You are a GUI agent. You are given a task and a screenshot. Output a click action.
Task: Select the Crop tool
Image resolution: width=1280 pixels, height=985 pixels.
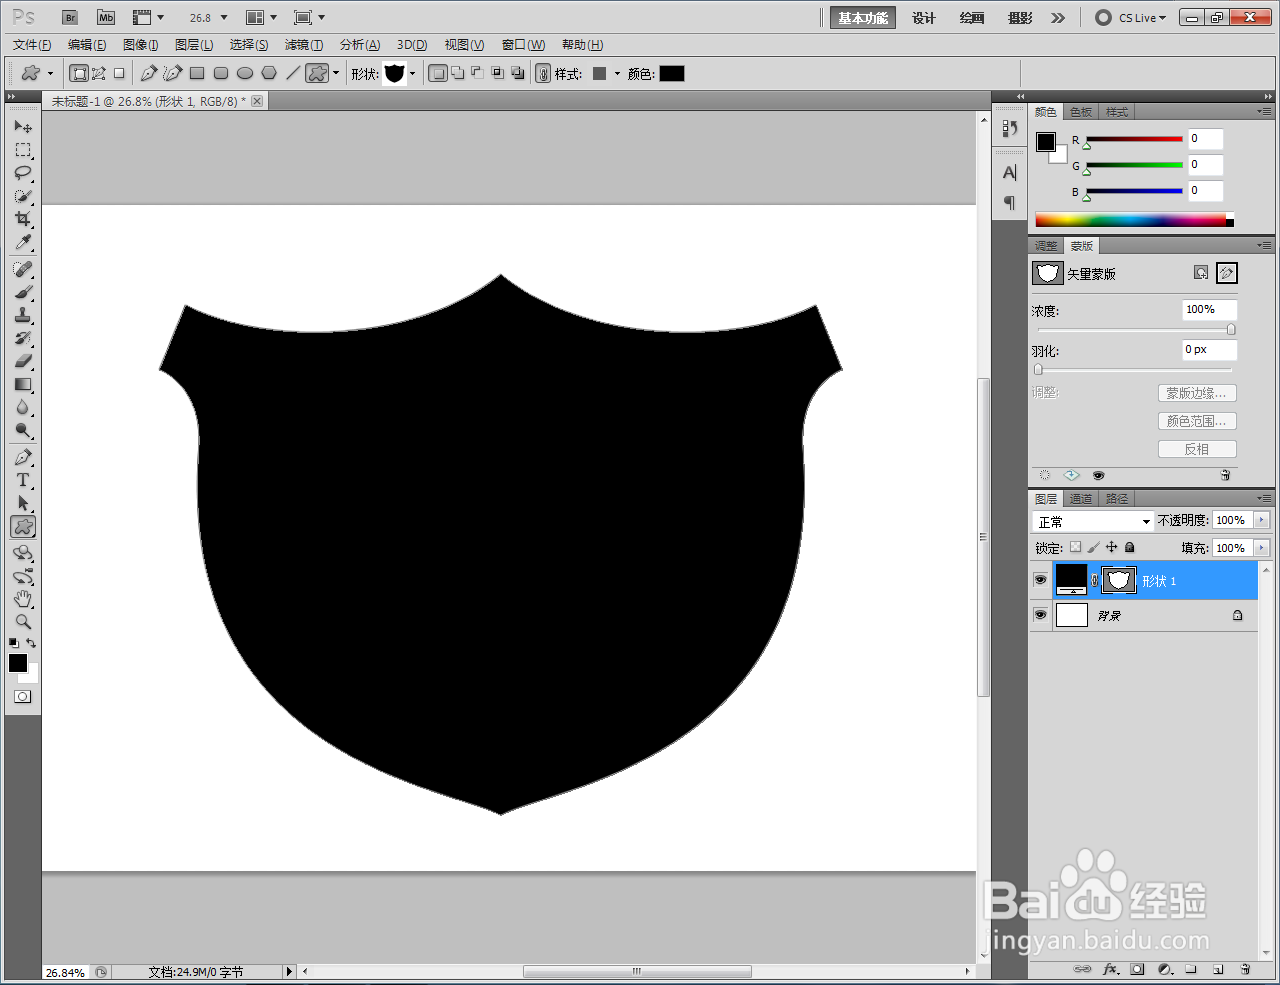(x=23, y=219)
